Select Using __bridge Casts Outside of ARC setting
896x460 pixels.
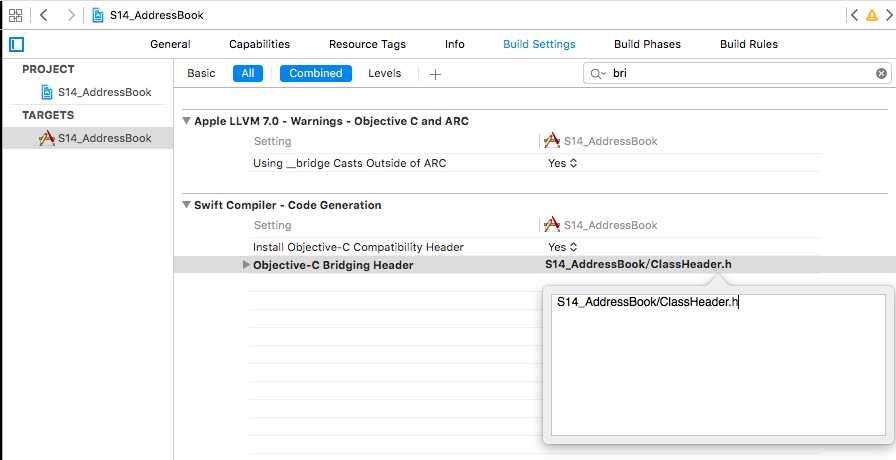[x=350, y=163]
